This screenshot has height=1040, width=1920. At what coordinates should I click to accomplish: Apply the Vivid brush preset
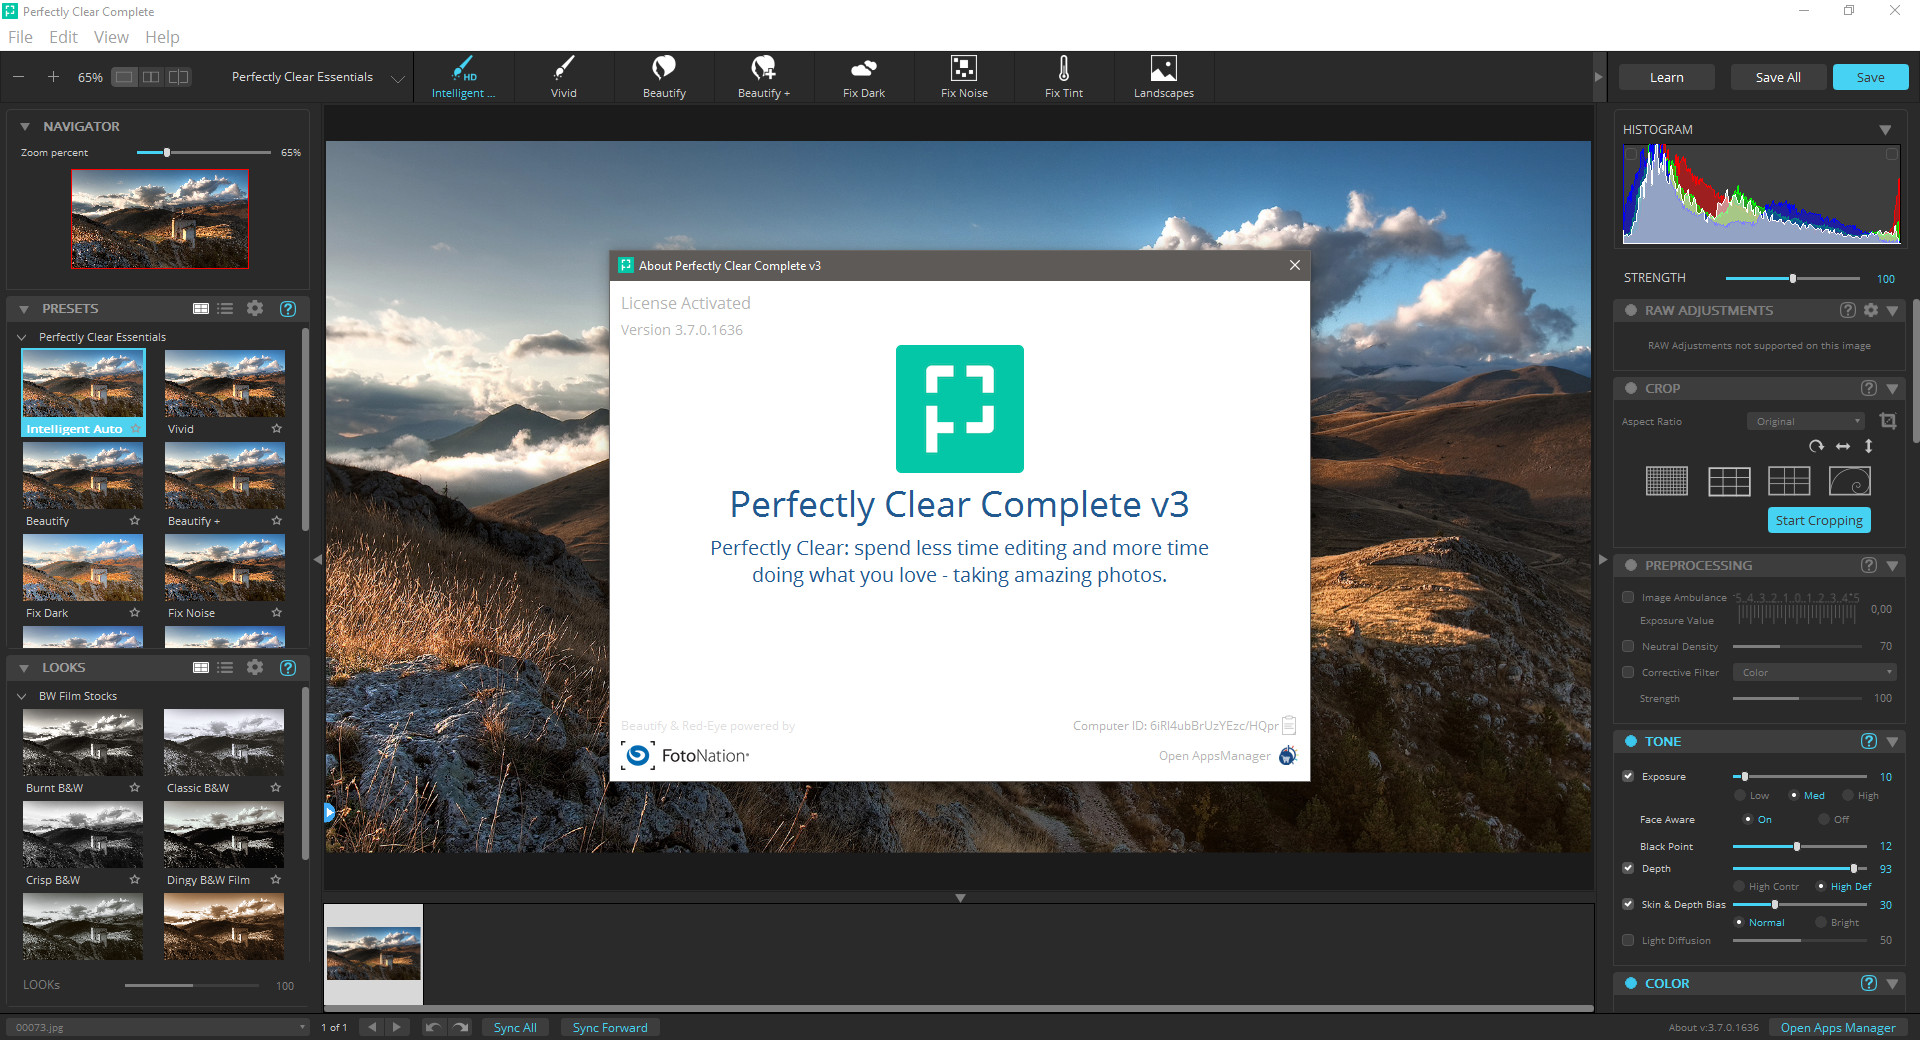click(564, 77)
